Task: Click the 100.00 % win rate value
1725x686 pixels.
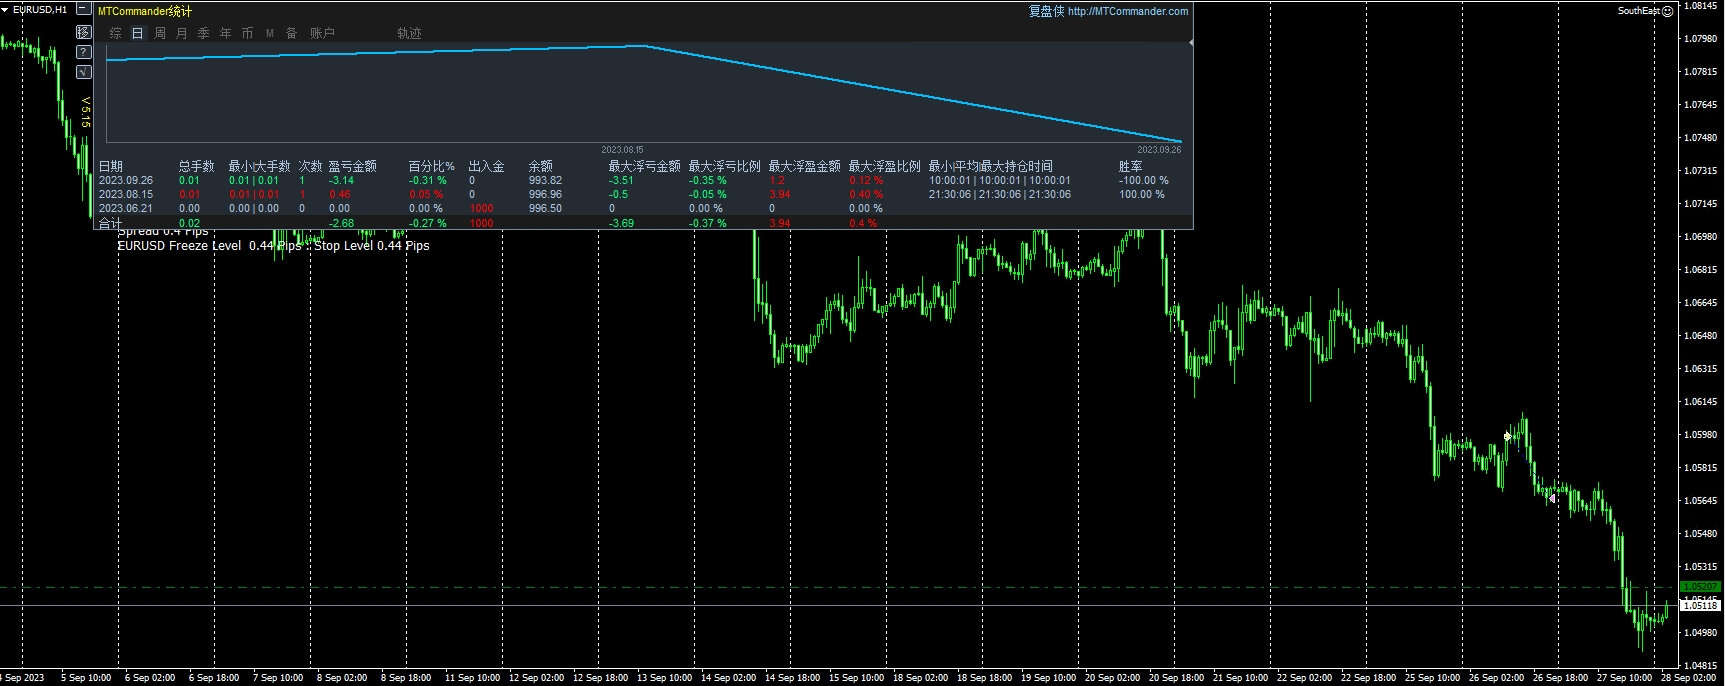Action: (1142, 195)
